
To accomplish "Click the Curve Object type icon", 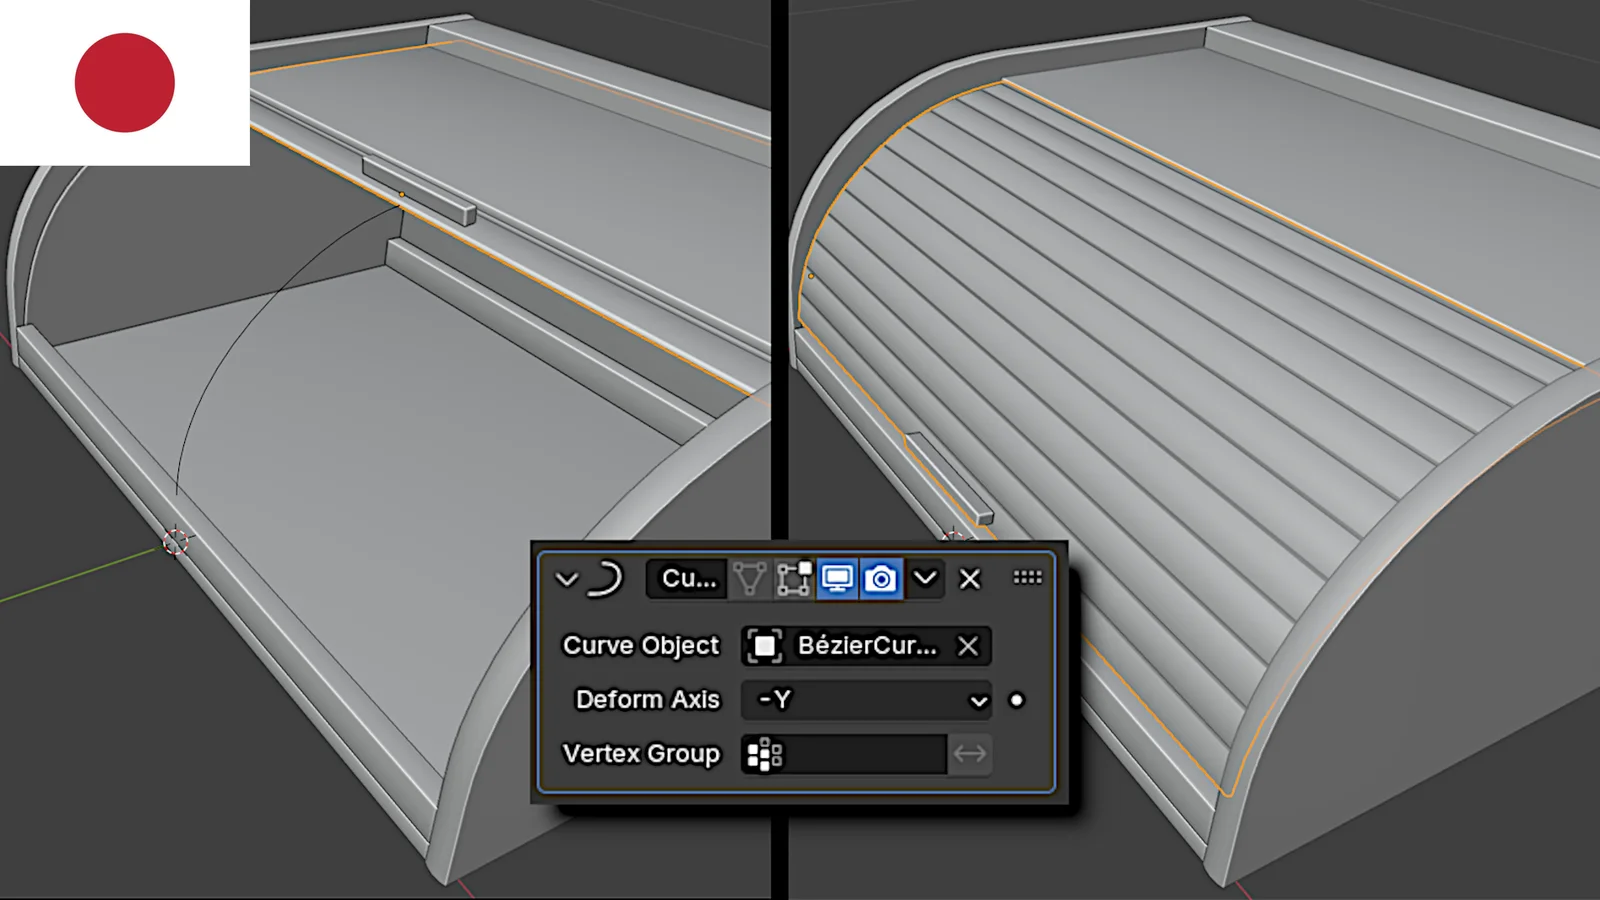I will tap(764, 646).
